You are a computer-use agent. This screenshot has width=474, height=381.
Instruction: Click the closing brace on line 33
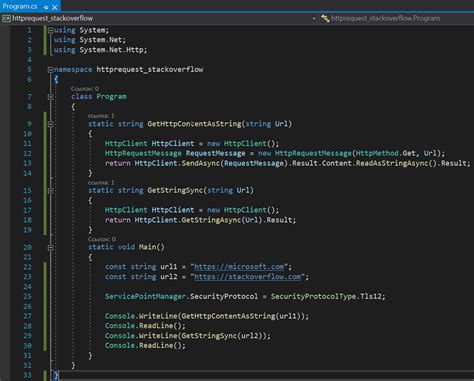point(56,375)
